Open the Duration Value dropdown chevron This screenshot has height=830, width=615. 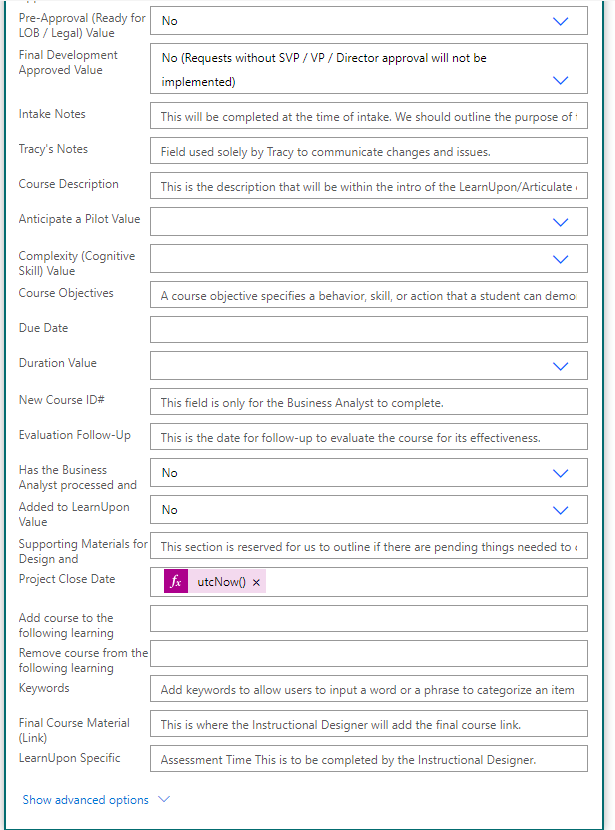(x=560, y=366)
